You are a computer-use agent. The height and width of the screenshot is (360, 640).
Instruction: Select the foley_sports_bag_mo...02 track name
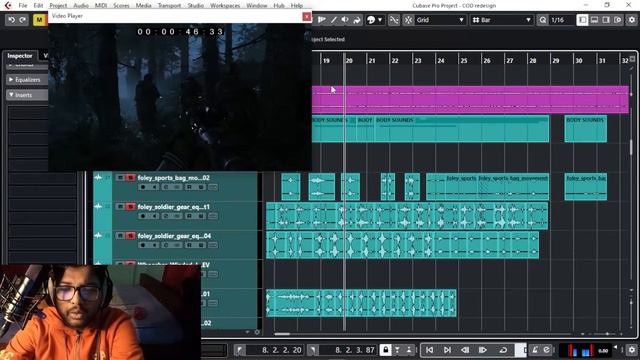tap(173, 178)
